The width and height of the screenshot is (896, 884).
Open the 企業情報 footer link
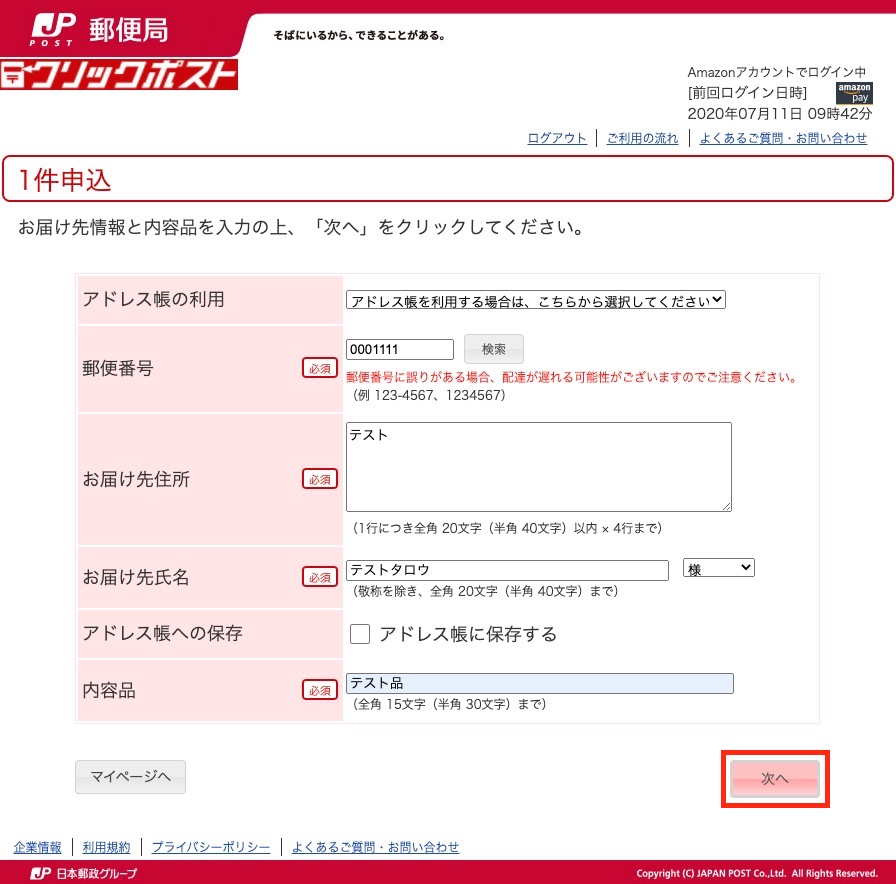[x=37, y=845]
